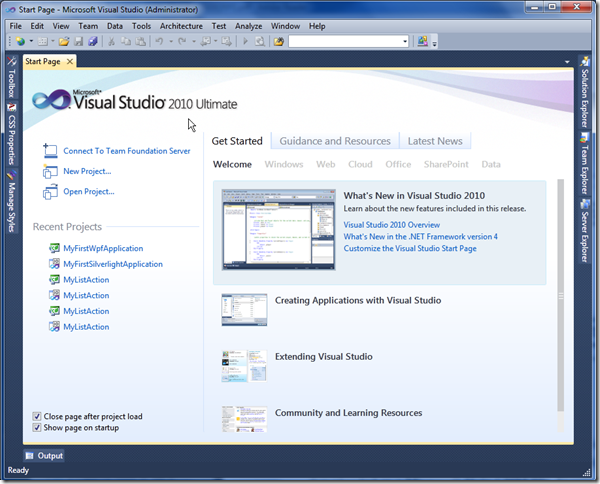The image size is (600, 484).
Task: Click the Navigate Forward toolbar icon
Action: coord(226,41)
